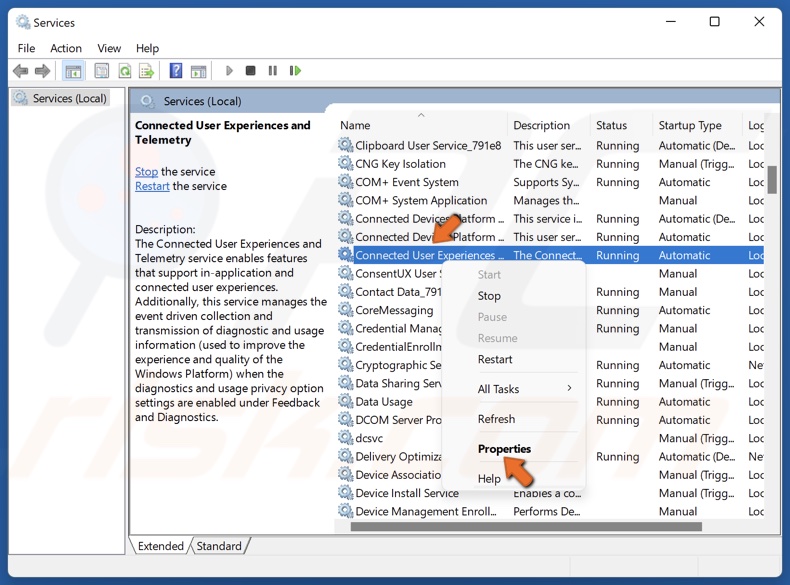Click the Back arrow toolbar icon
The width and height of the screenshot is (790, 585).
click(21, 71)
